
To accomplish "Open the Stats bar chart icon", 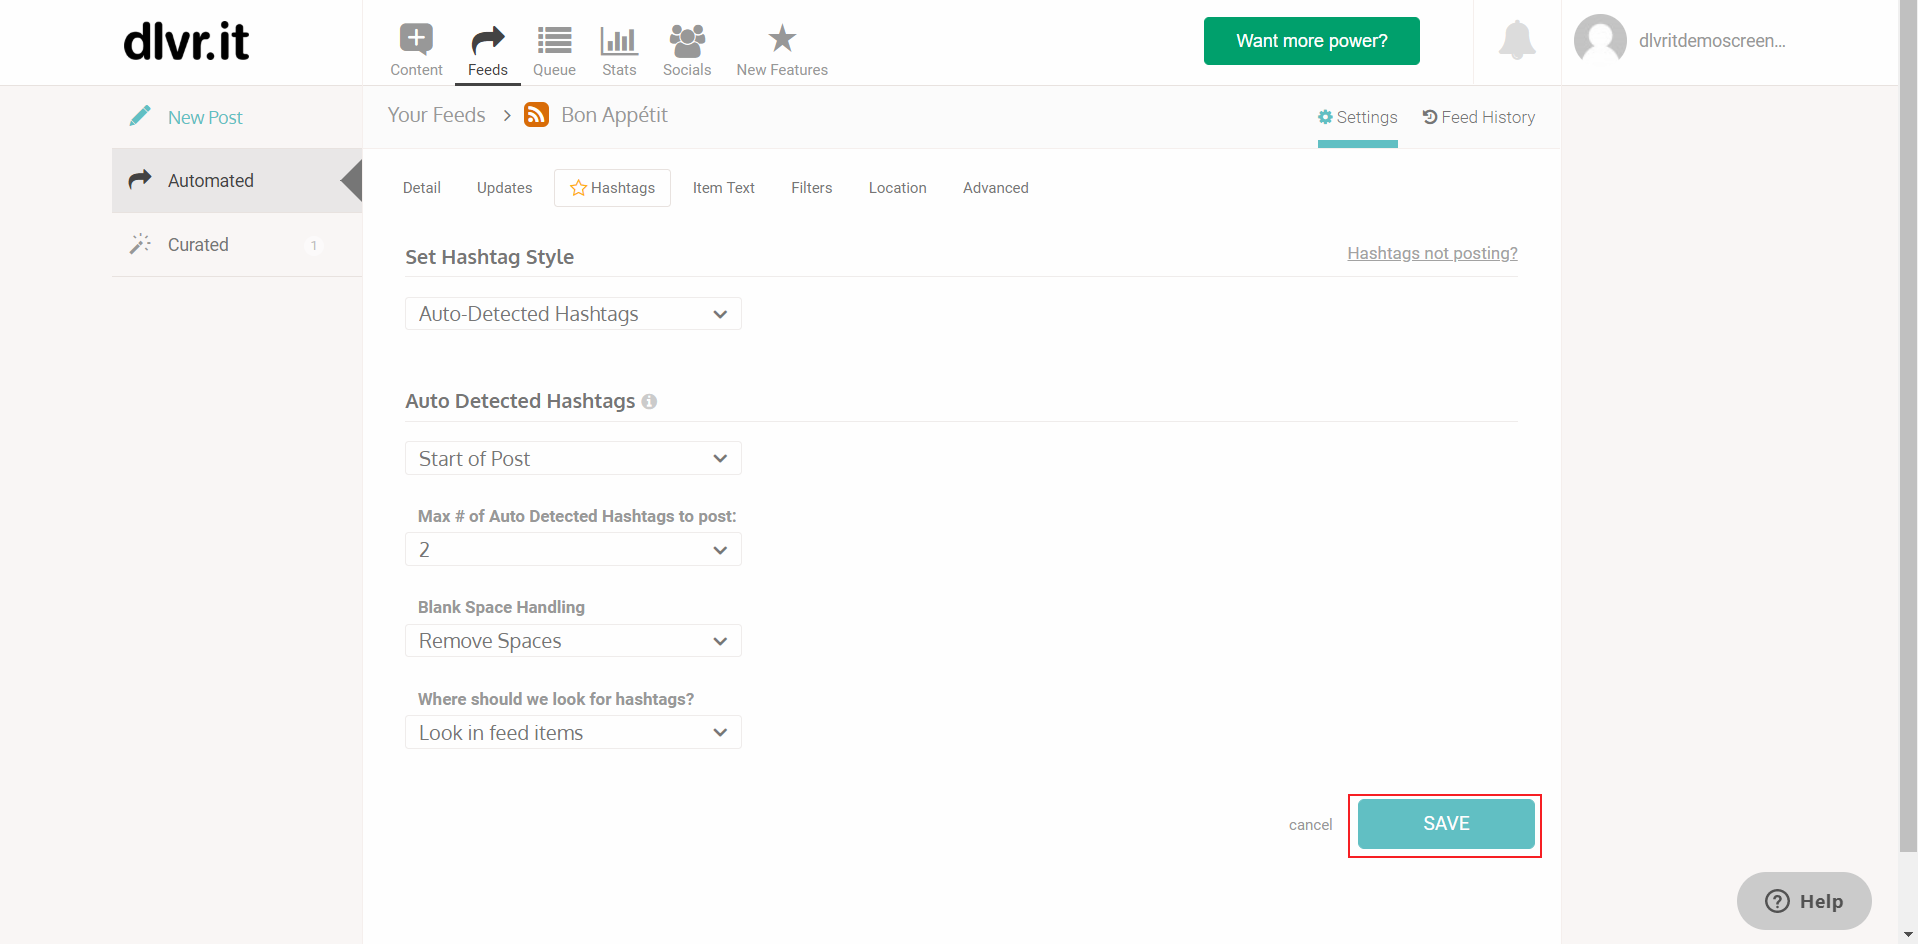I will (x=619, y=40).
